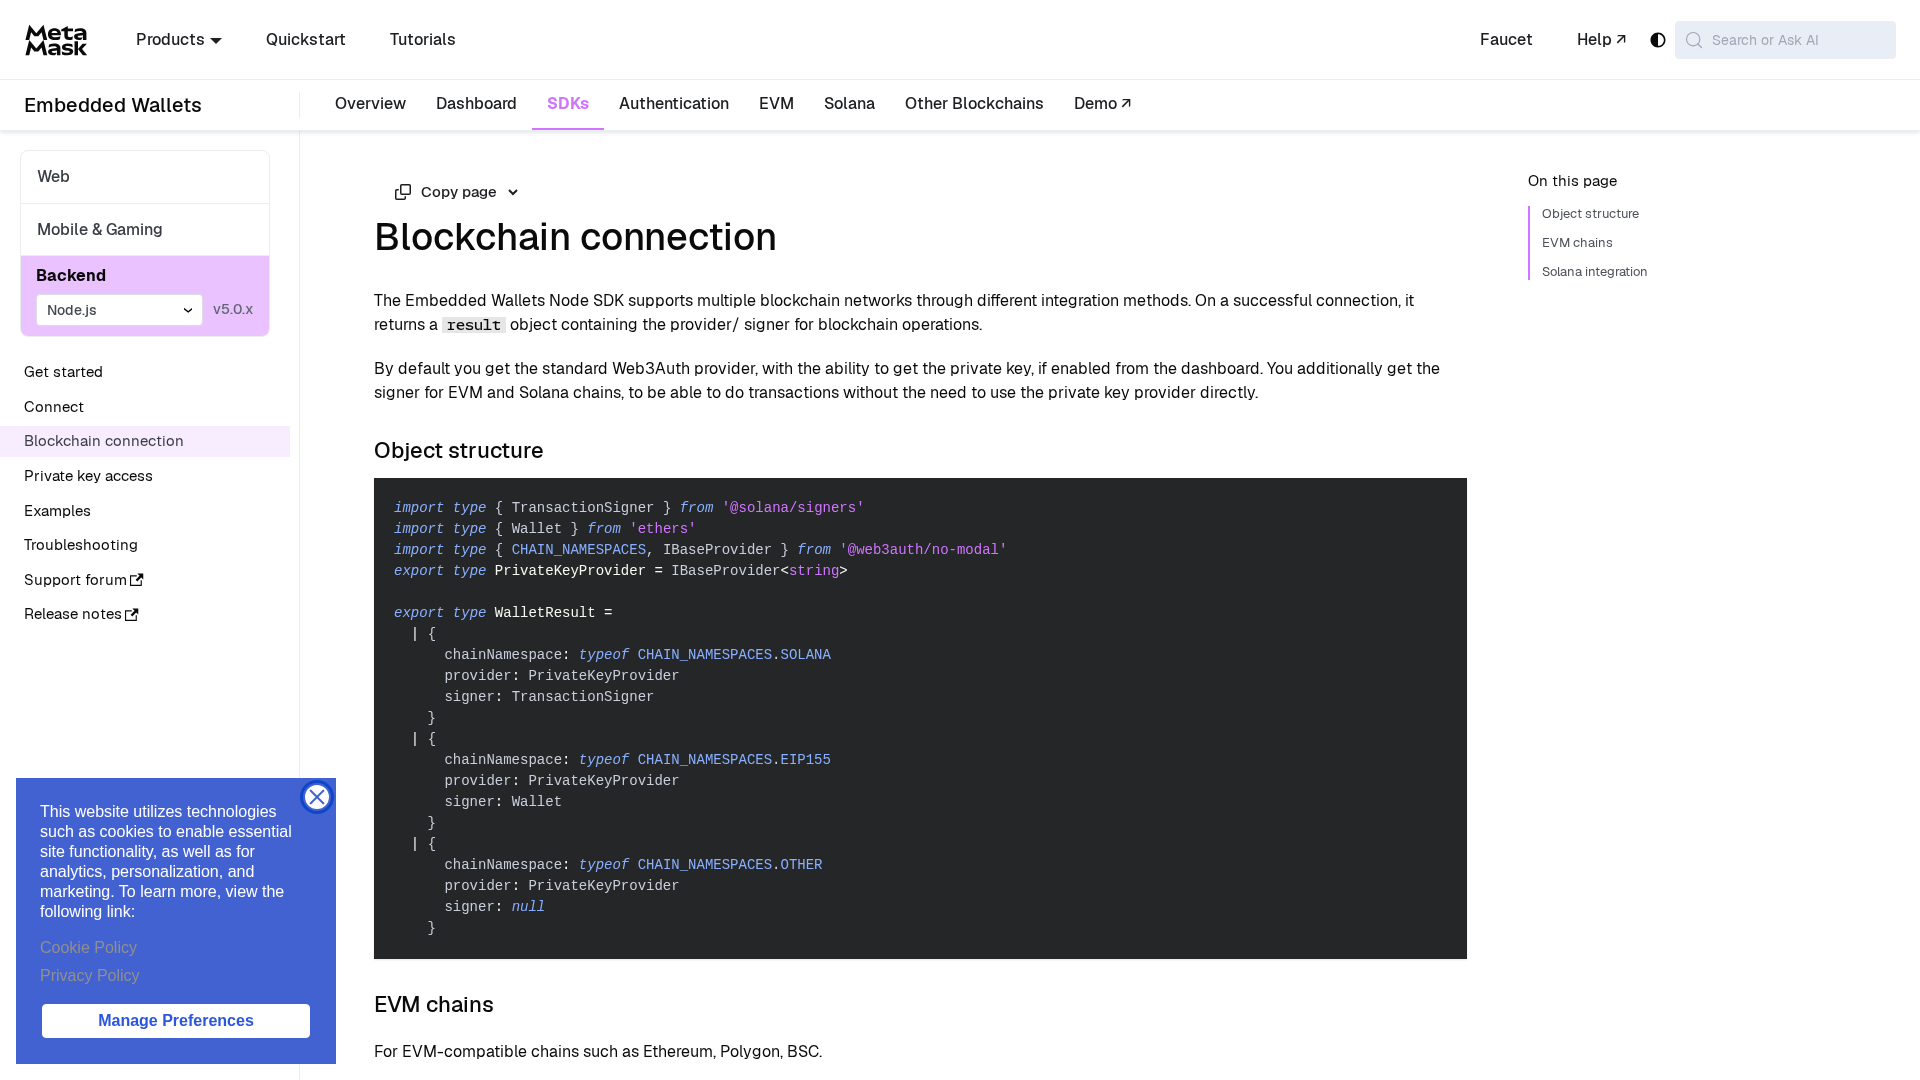Switch to the Overview tab

(370, 104)
